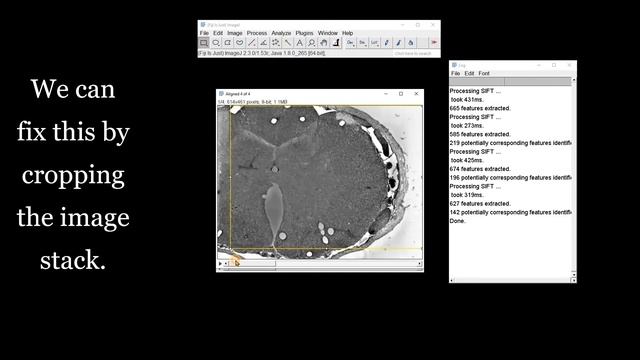Select the Multi-point tool
Image resolution: width=640 pixels, height=360 pixels.
pos(276,43)
